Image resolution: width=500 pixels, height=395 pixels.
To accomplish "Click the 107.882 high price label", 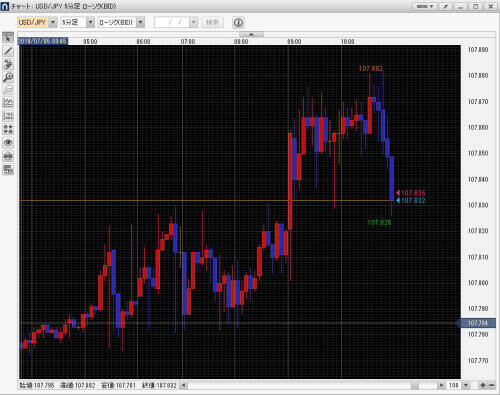I will tap(371, 68).
